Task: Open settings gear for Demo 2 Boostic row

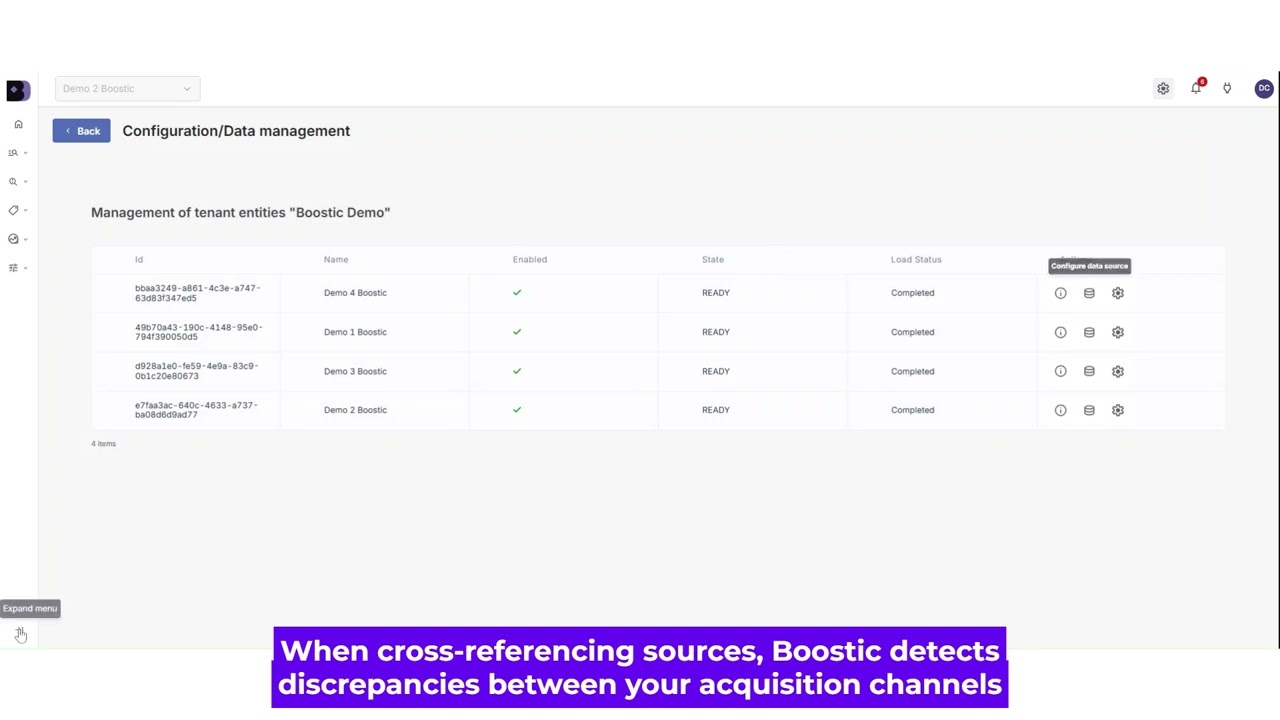Action: click(1118, 410)
